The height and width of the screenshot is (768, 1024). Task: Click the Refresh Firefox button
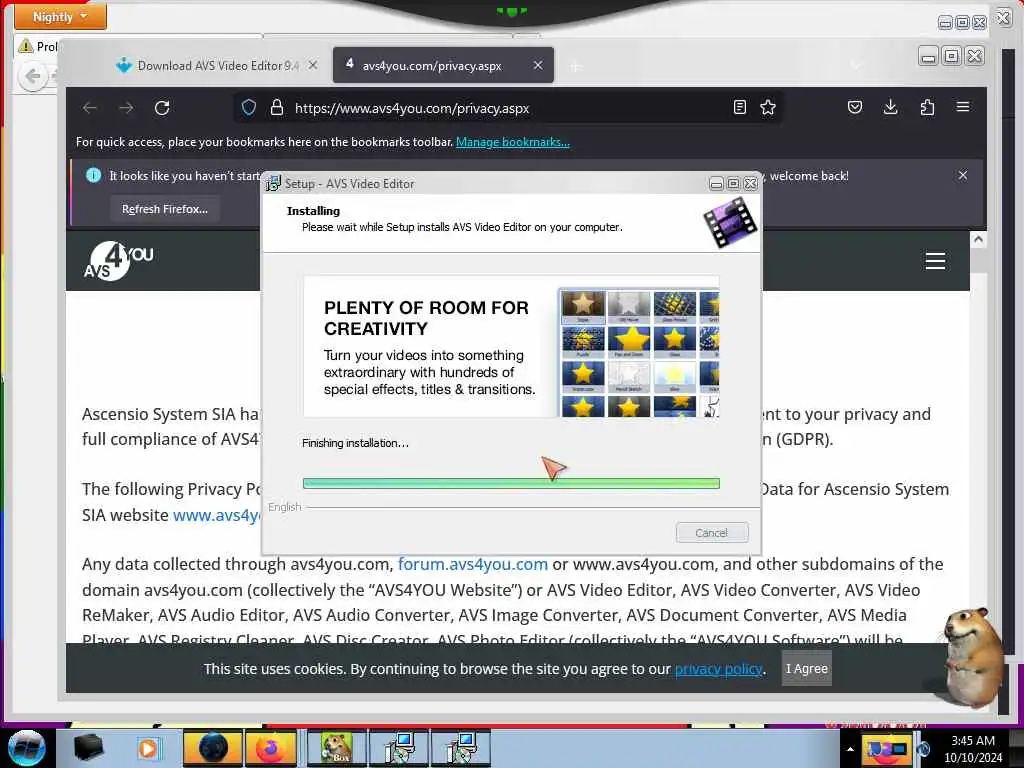tap(165, 209)
